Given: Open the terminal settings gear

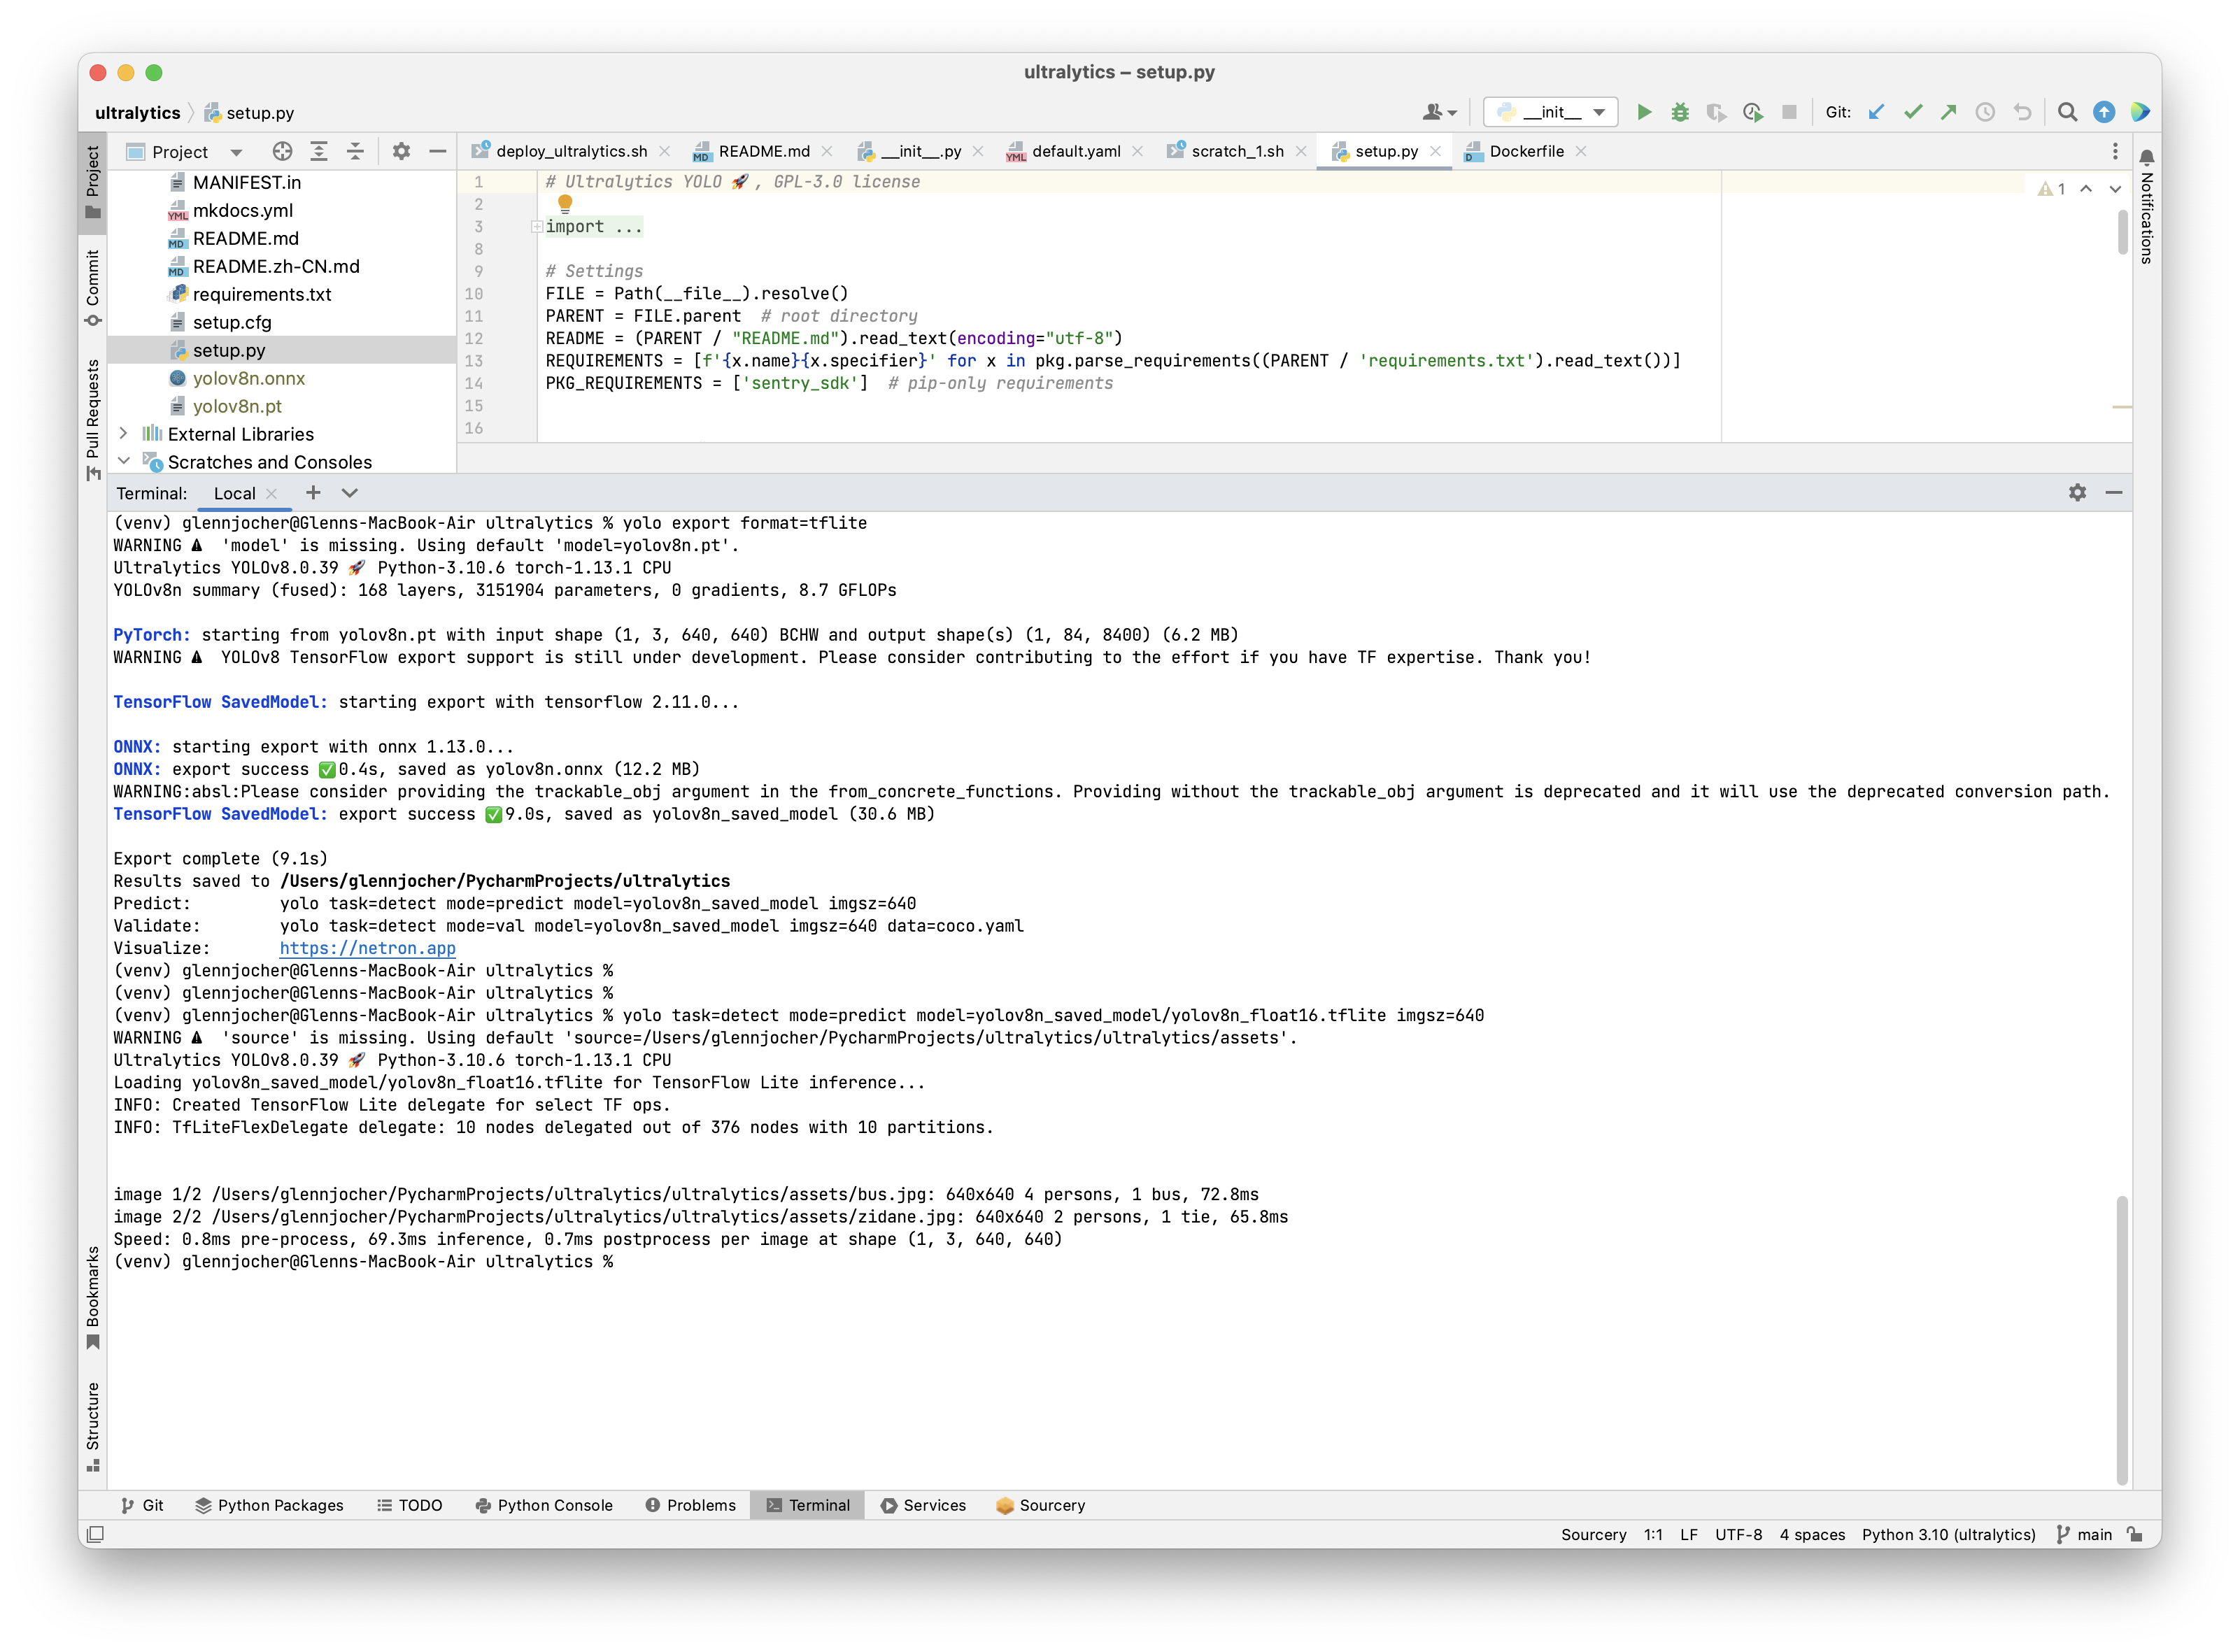Looking at the screenshot, I should coord(2078,492).
